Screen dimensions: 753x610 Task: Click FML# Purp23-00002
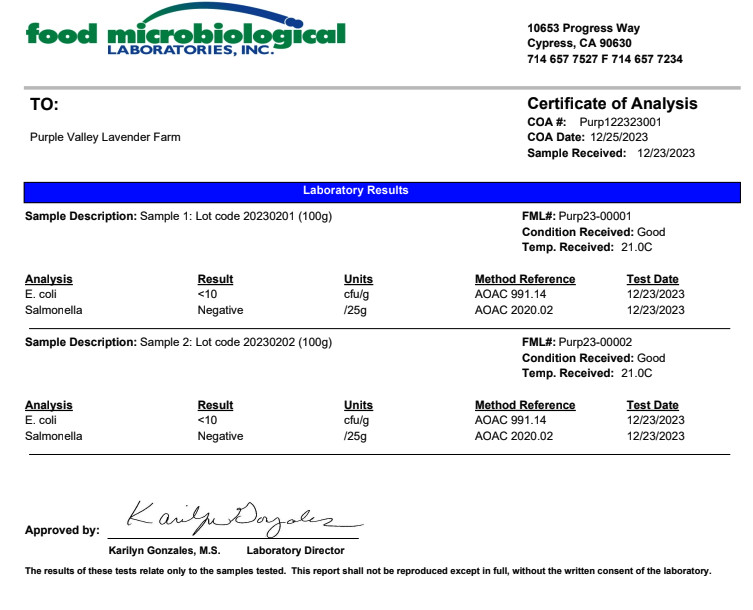(577, 342)
